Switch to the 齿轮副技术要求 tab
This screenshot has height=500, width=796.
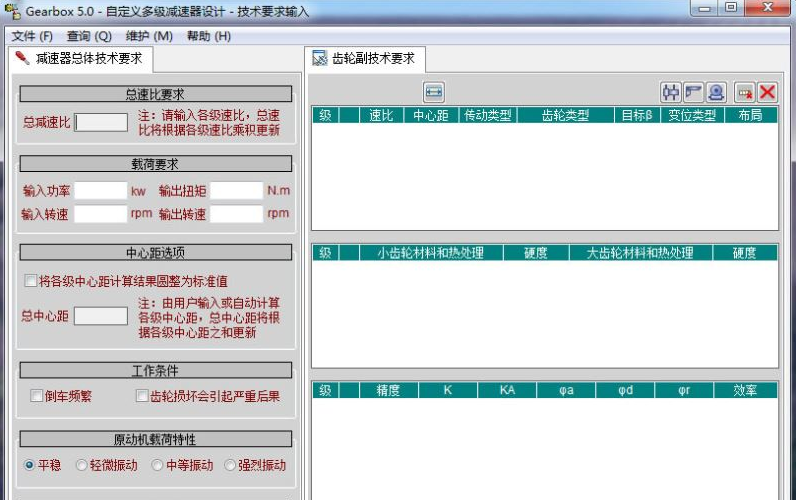click(366, 59)
